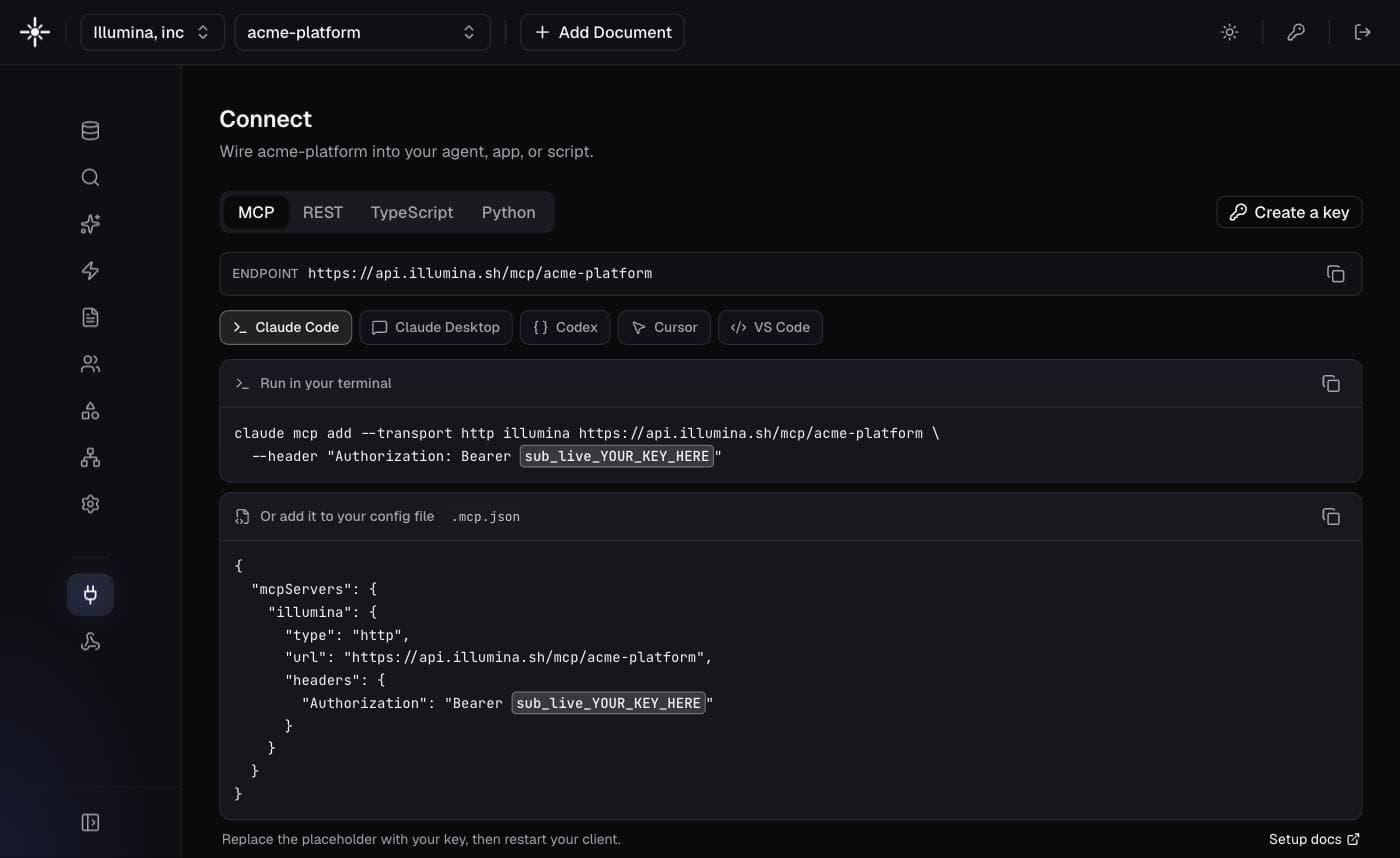The image size is (1400, 858).
Task: Open the acme-platform project dropdown
Action: tap(362, 32)
